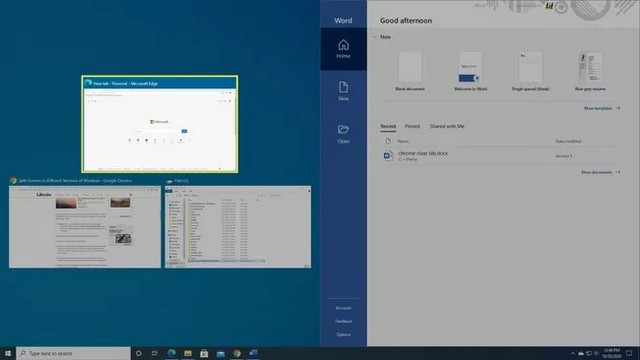Click the taskbar clock and date
The image size is (640, 360).
point(611,353)
